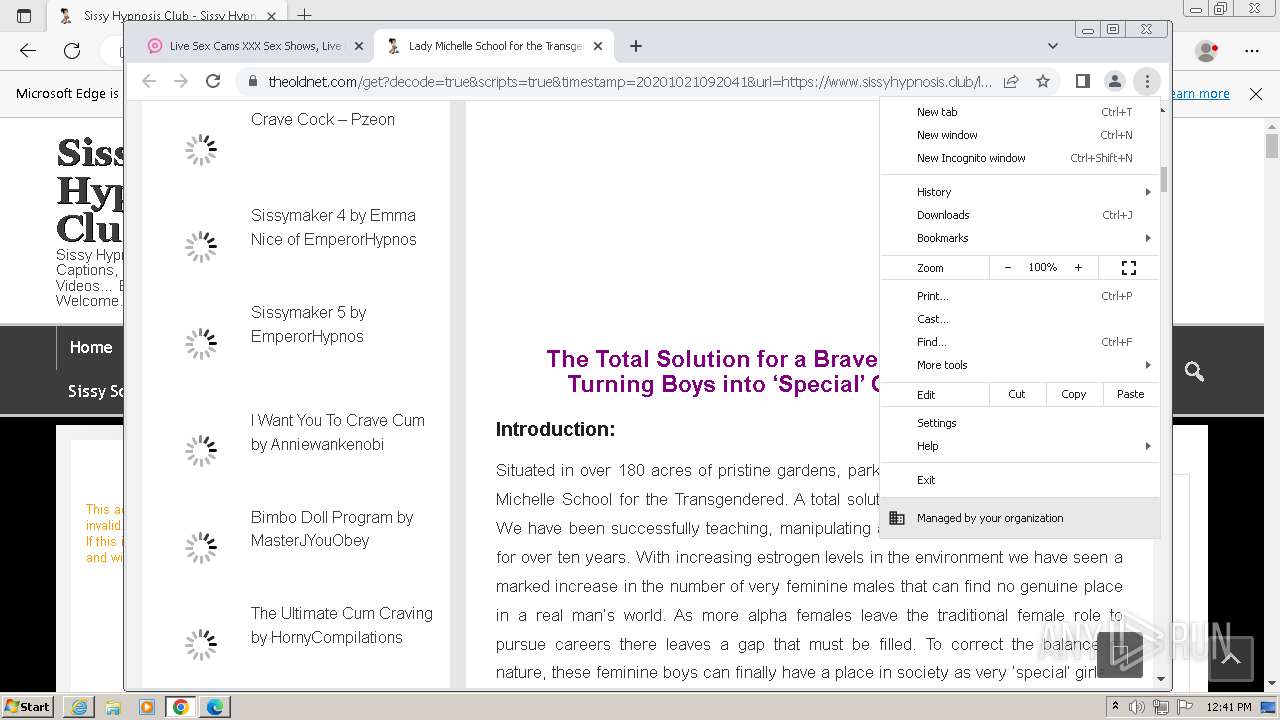Expand the History submenu
Screen dimensions: 1280x720
click(x=1020, y=192)
